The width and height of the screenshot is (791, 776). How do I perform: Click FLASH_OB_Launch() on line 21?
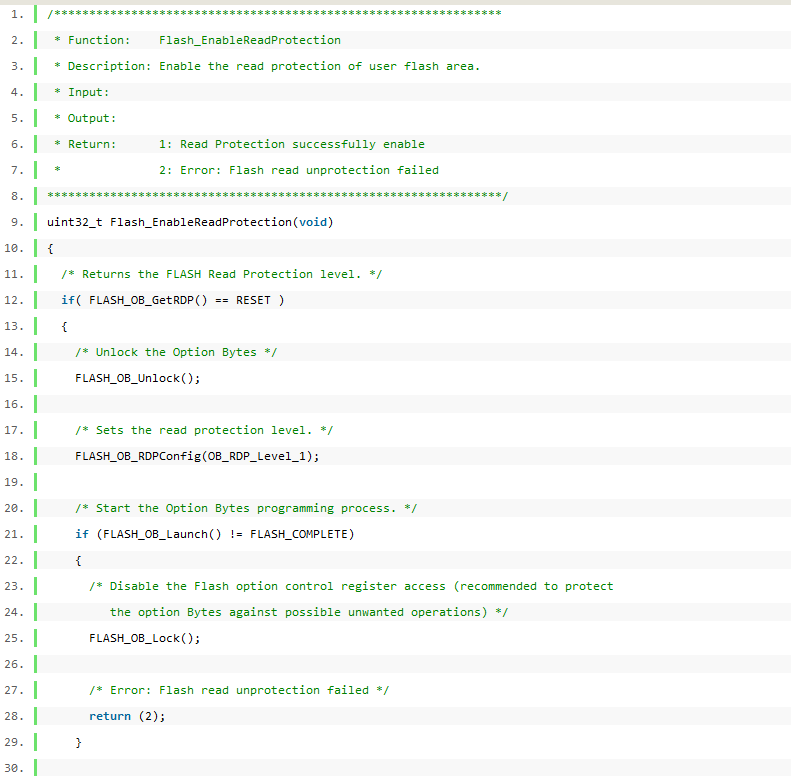point(162,534)
